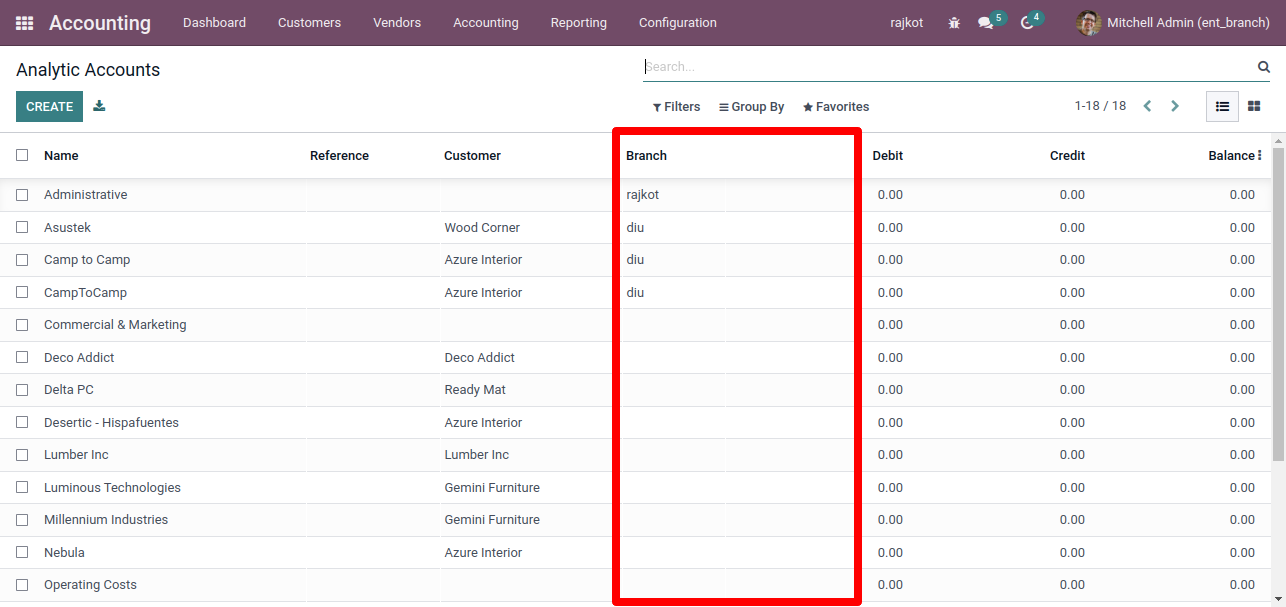Sort by Reference column header
The image size is (1286, 607).
click(x=339, y=156)
